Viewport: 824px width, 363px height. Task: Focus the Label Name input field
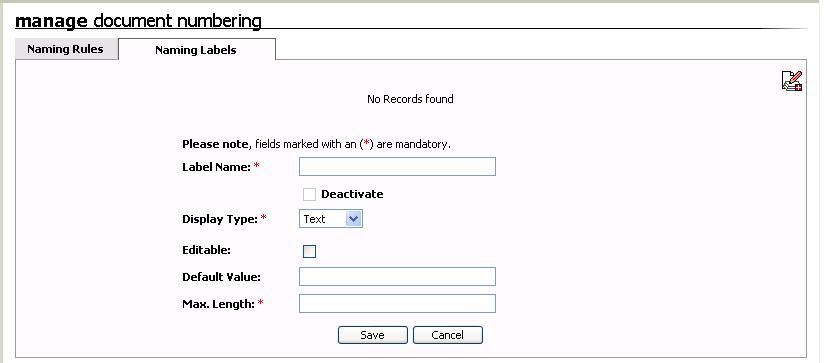click(397, 167)
